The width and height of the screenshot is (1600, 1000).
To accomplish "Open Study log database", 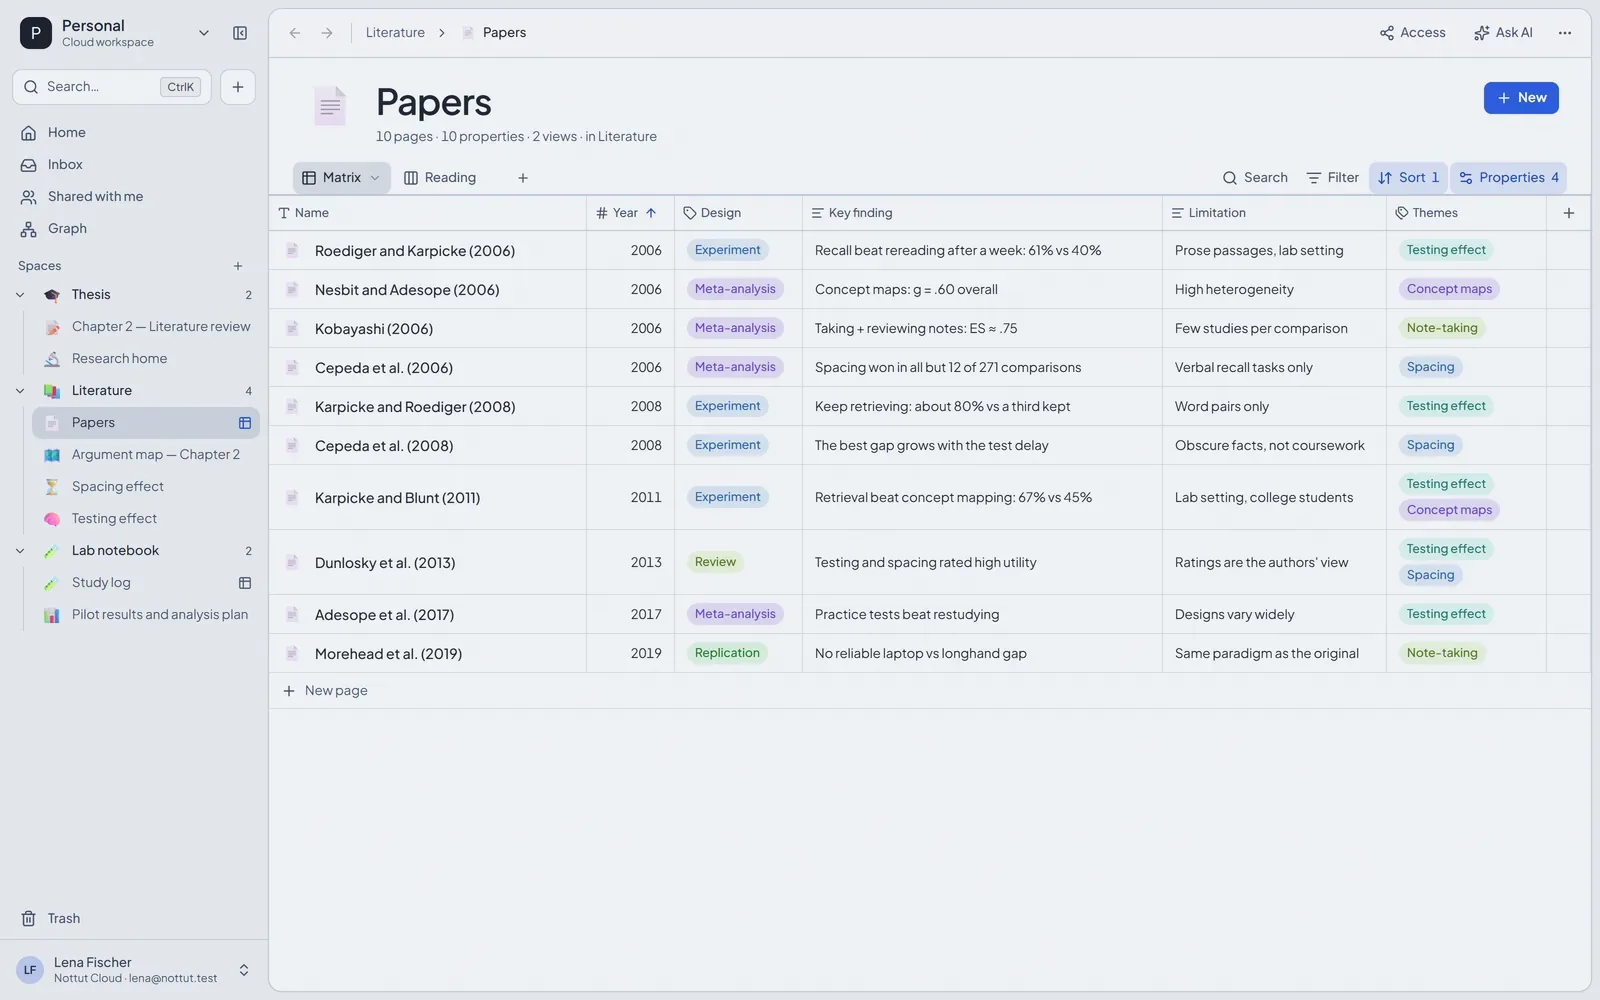I will (x=146, y=583).
